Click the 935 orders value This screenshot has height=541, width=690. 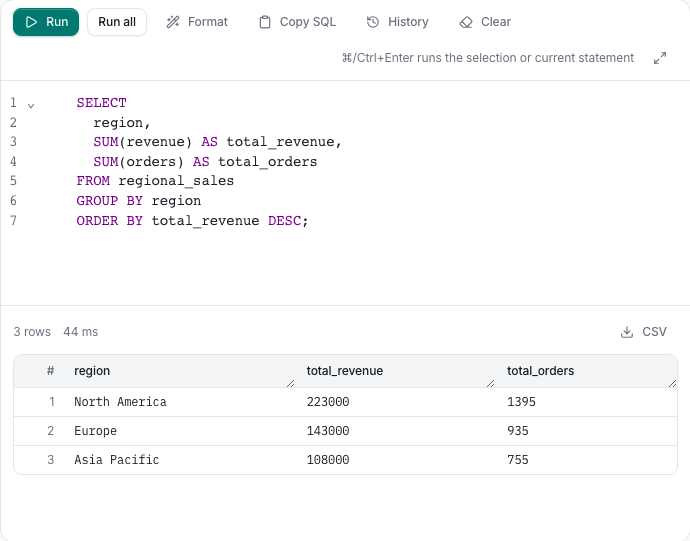(518, 431)
